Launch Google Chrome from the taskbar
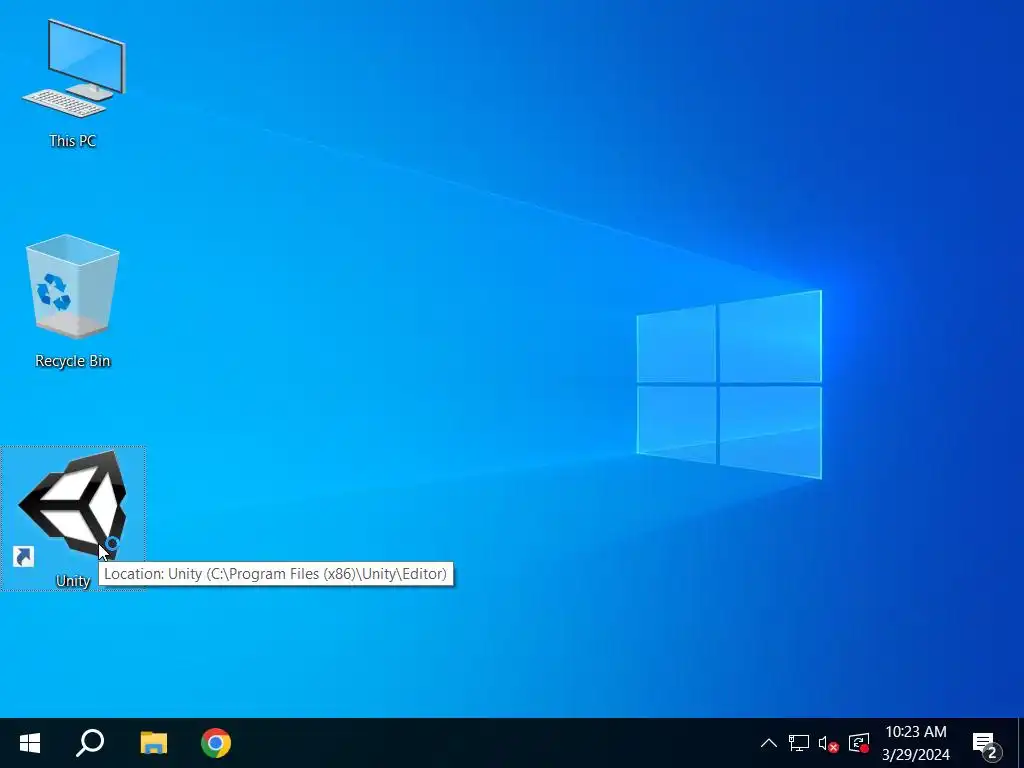 pyautogui.click(x=216, y=743)
